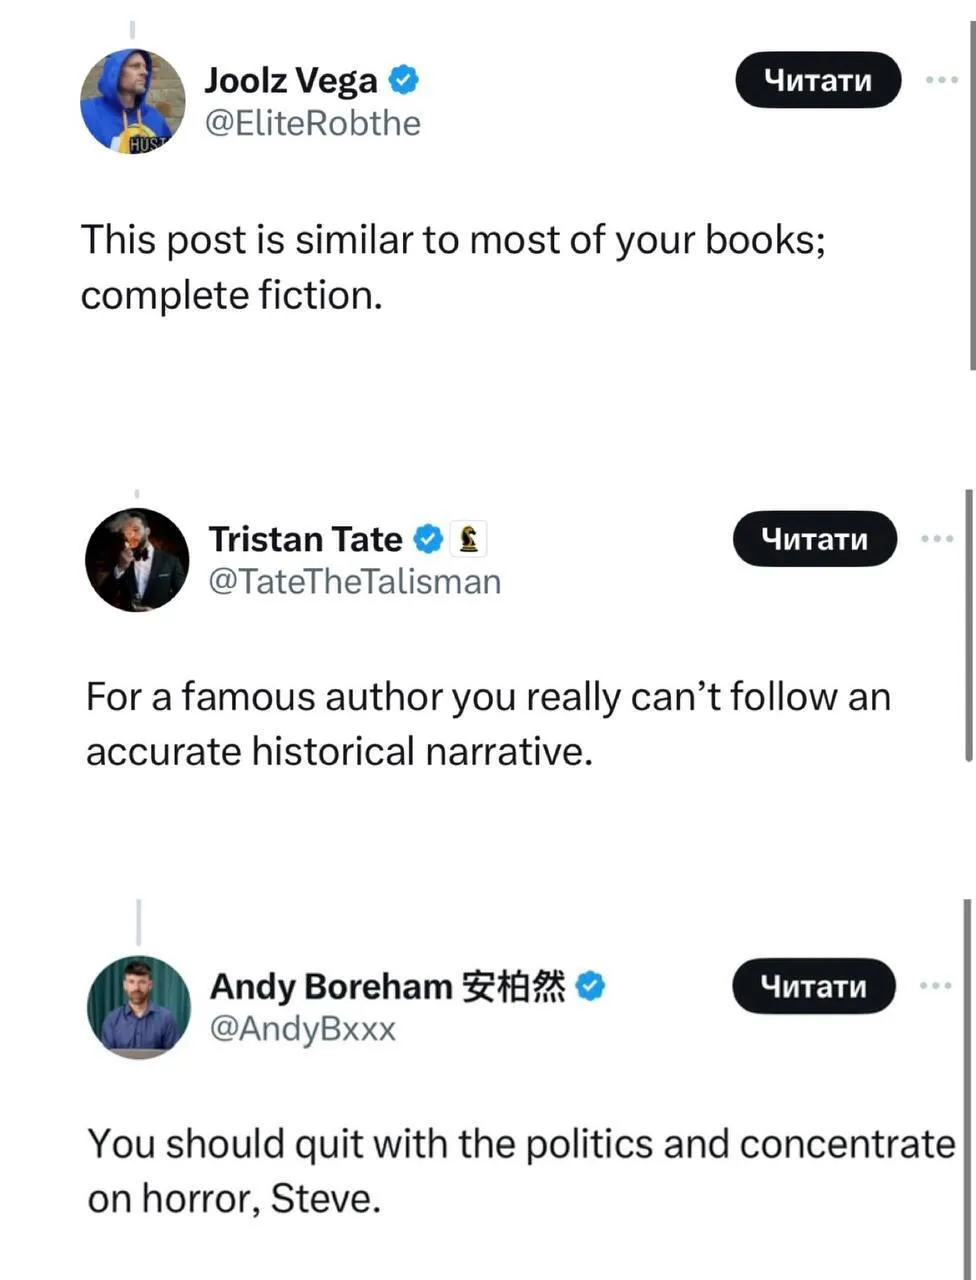Image resolution: width=976 pixels, height=1280 pixels.
Task: Click Andy Boreham's tweet about quitting politics
Action: [x=520, y=1171]
